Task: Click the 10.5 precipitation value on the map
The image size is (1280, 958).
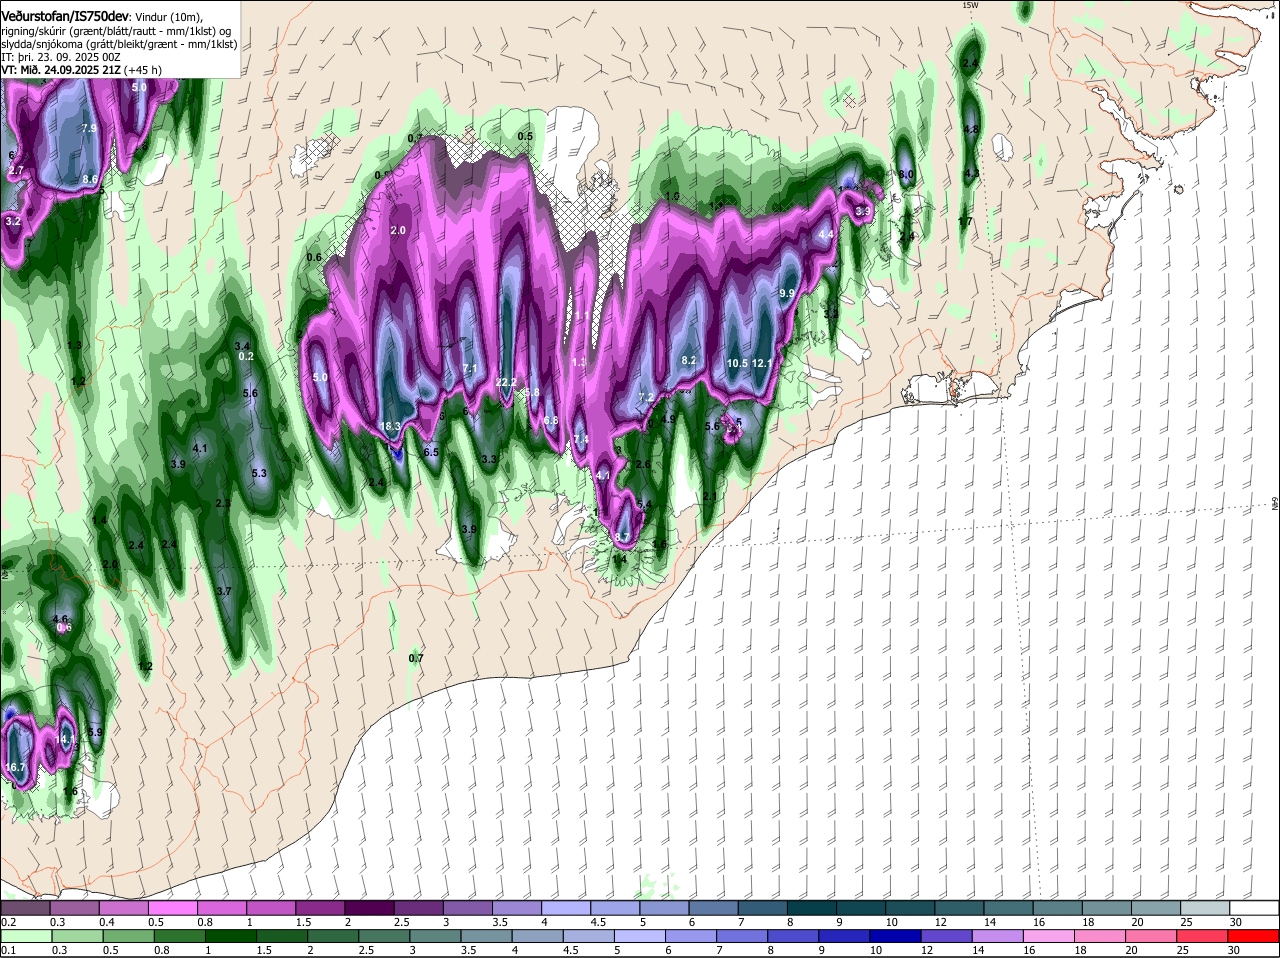Action: pyautogui.click(x=737, y=363)
